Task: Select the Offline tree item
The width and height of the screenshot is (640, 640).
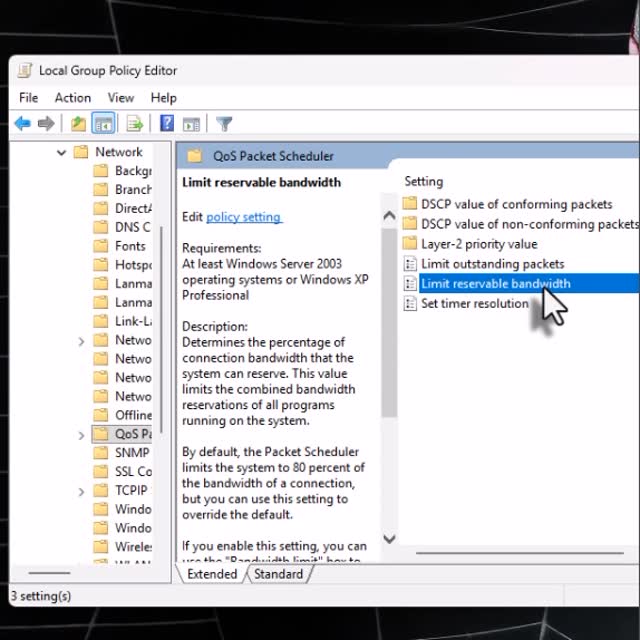Action: coord(133,415)
